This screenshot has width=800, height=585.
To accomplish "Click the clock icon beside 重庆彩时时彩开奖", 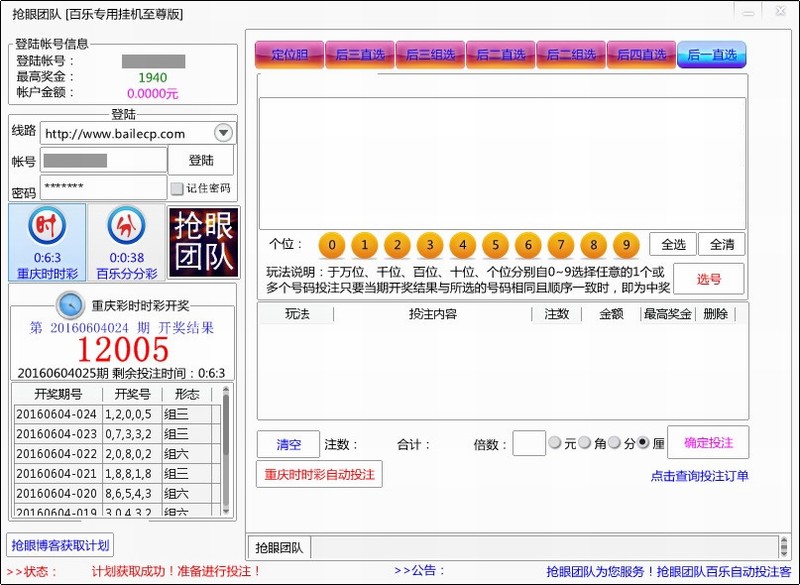I will click(70, 304).
